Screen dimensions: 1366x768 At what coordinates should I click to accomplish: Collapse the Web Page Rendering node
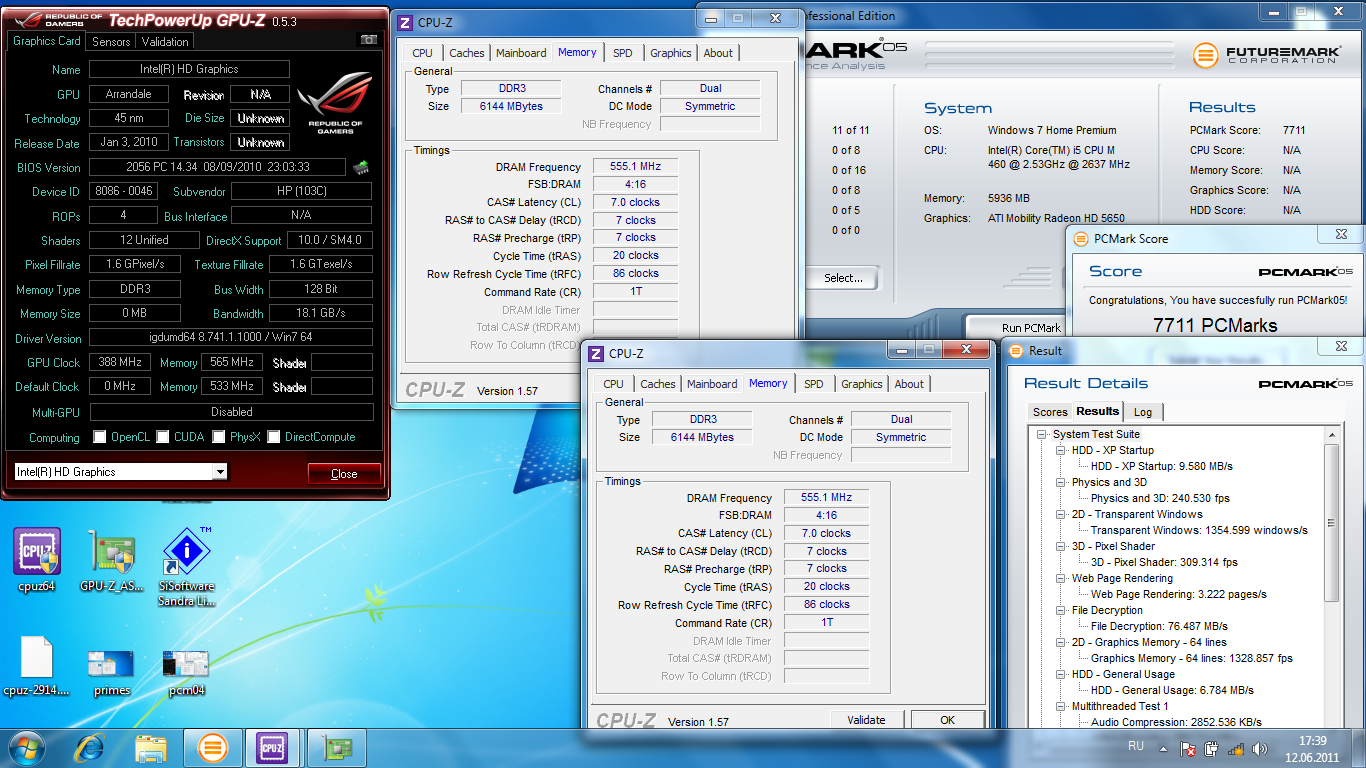[1061, 579]
